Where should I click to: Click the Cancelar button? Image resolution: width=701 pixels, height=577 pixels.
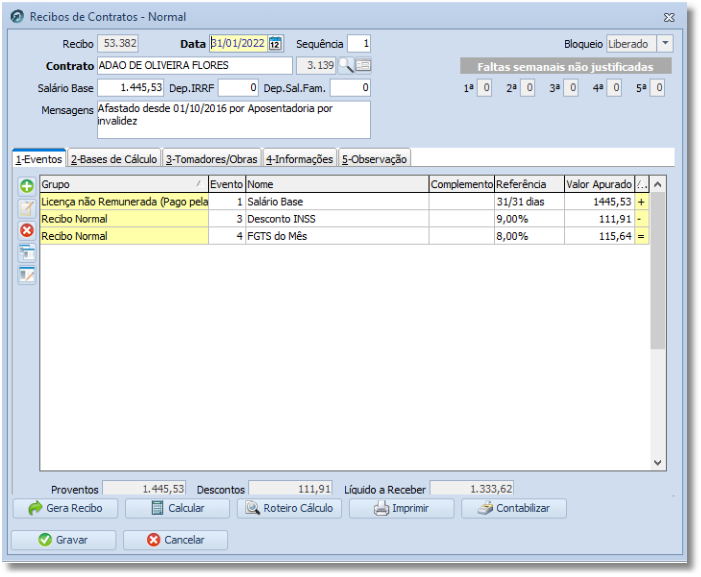tap(175, 540)
